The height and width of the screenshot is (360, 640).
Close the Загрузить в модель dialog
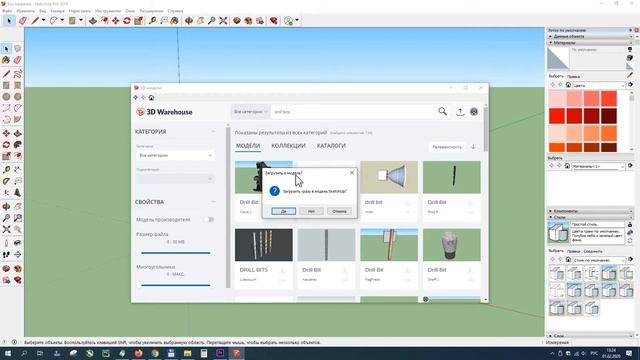click(x=352, y=173)
